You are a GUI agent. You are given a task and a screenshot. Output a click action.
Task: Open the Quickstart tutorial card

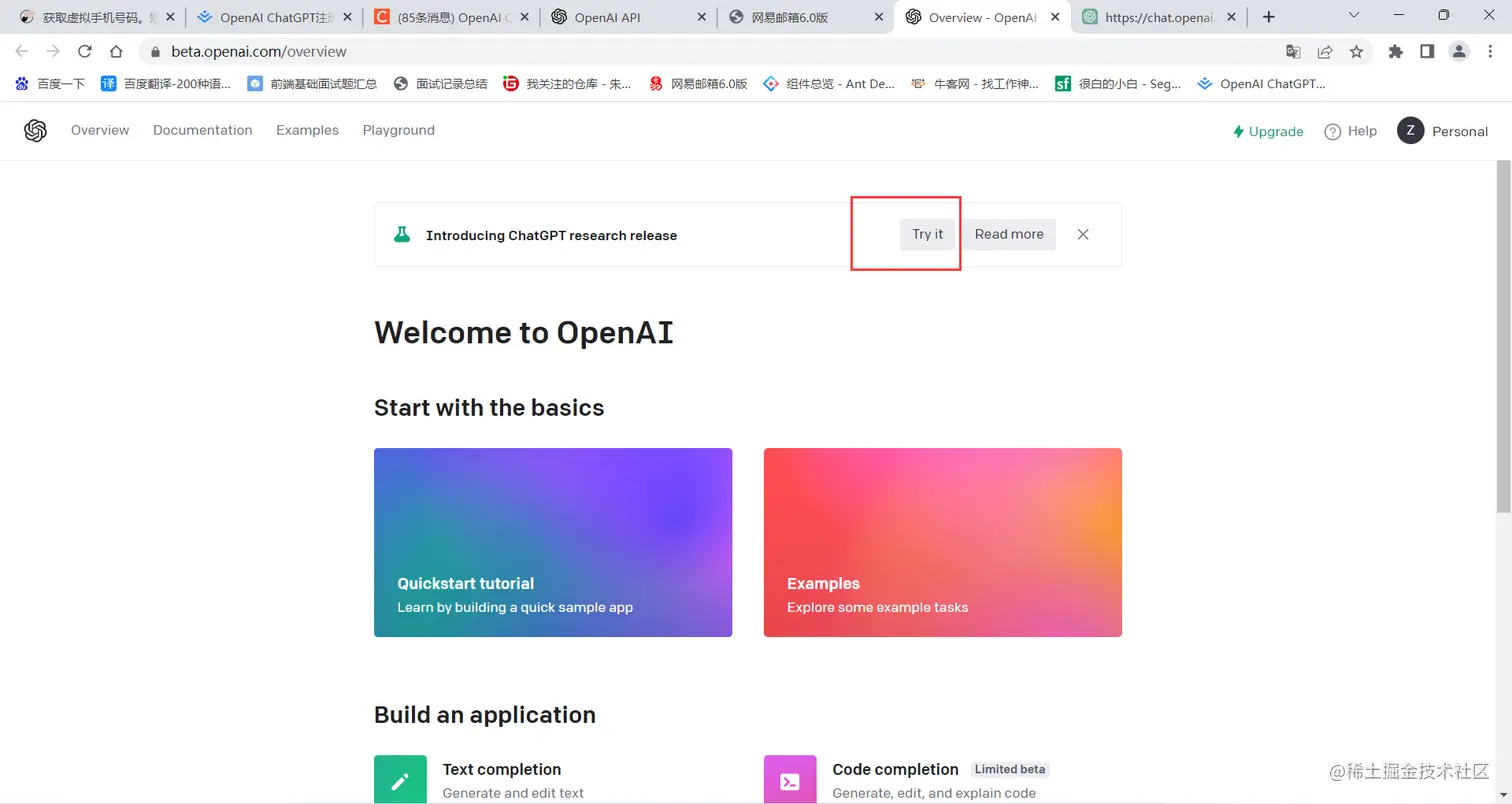[553, 542]
